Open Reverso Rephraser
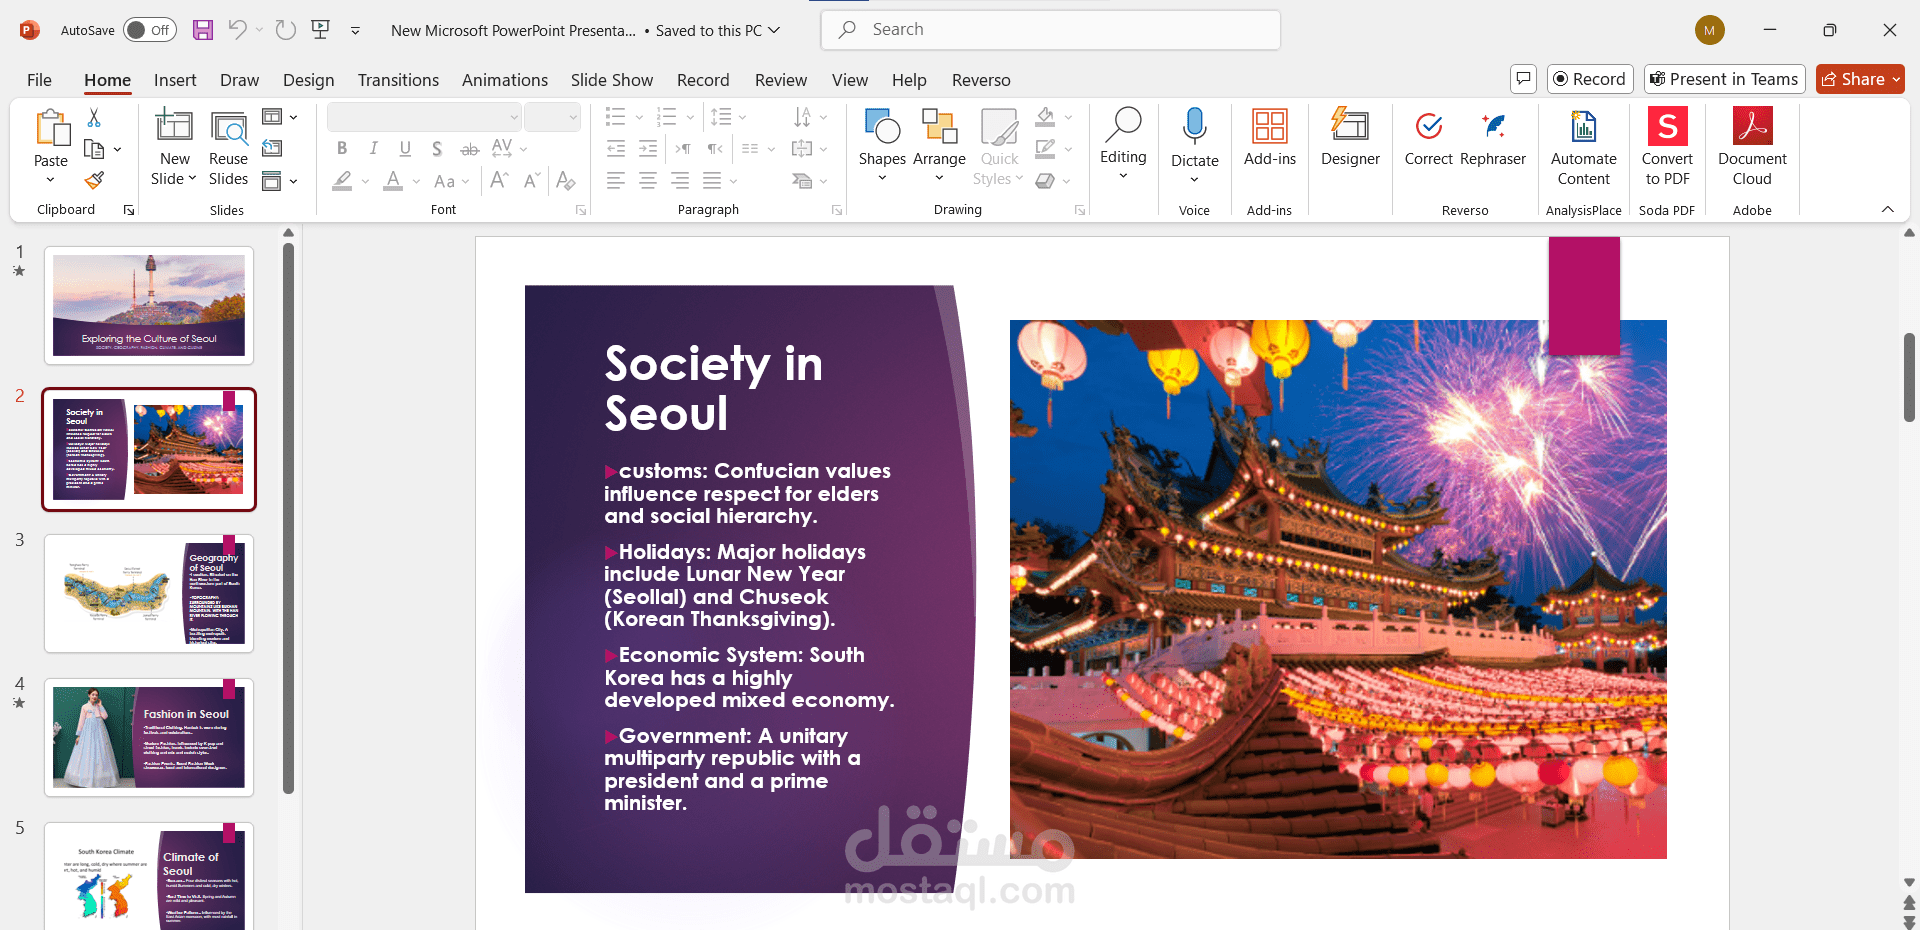 click(x=1493, y=138)
